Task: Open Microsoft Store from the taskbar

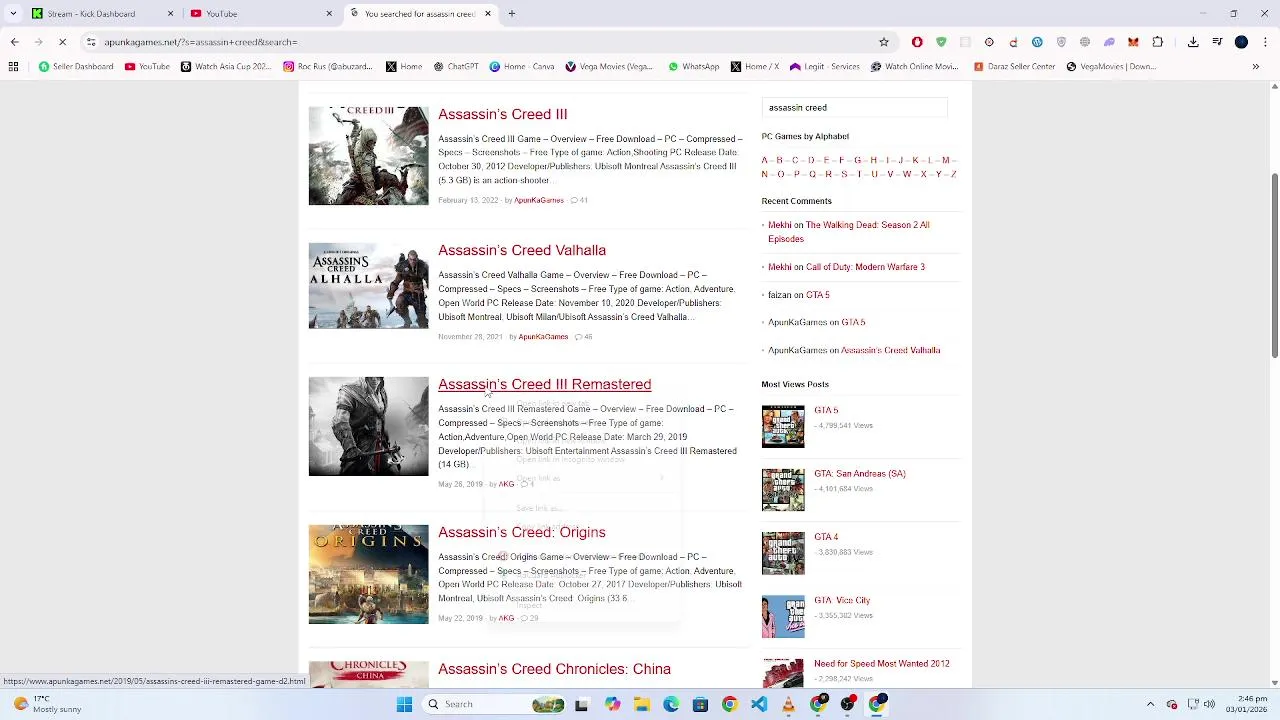Action: (700, 705)
